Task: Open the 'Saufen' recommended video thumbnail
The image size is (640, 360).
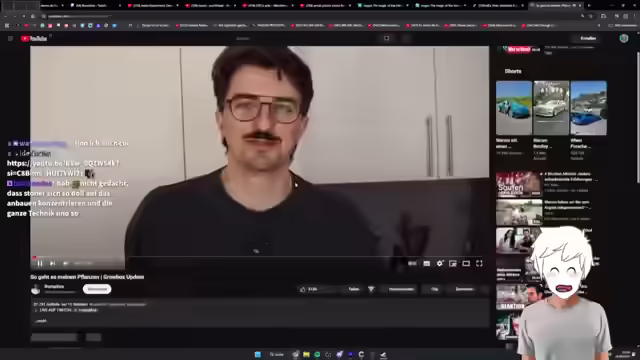Action: point(519,184)
